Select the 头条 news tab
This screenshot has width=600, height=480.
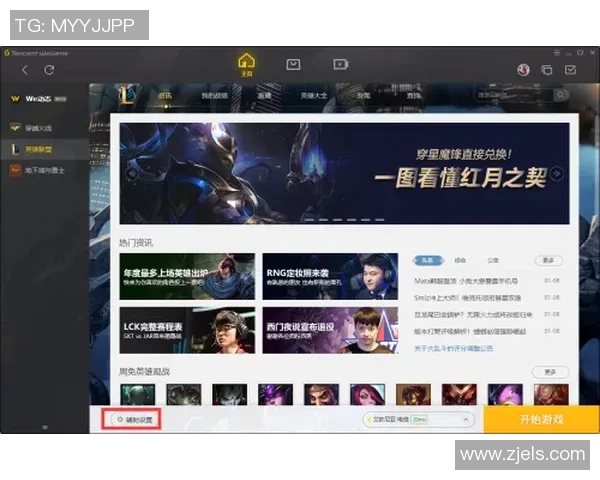pos(428,261)
